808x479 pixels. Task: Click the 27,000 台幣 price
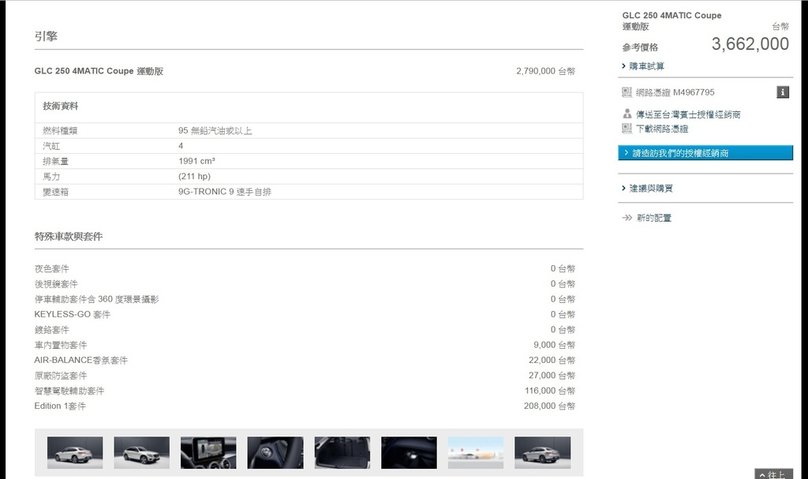tap(551, 375)
